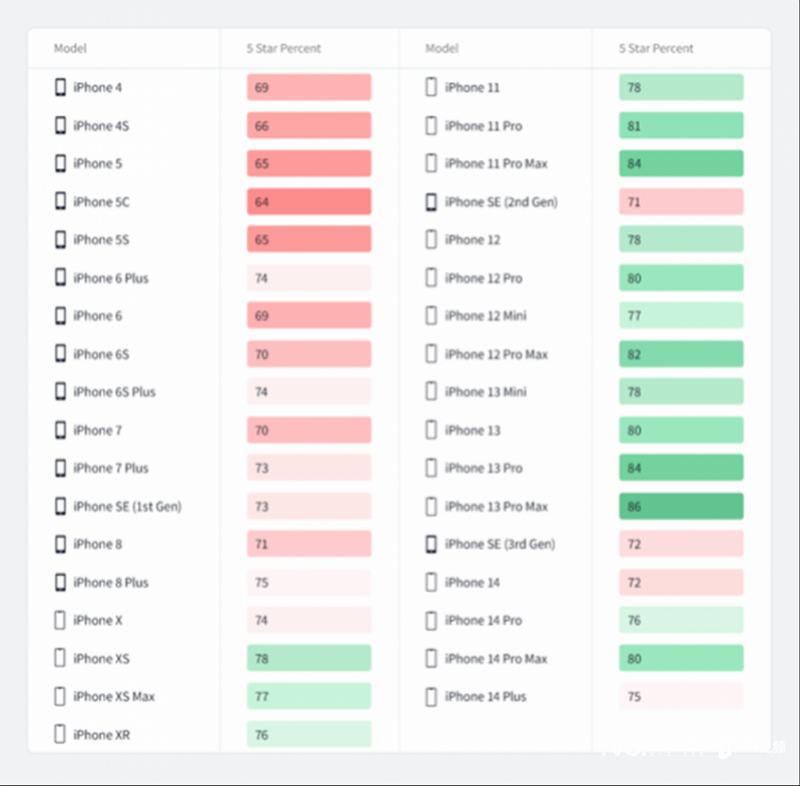Screen dimensions: 800x786
Task: Click the 77 value for iPhone XS Max
Action: click(x=262, y=697)
